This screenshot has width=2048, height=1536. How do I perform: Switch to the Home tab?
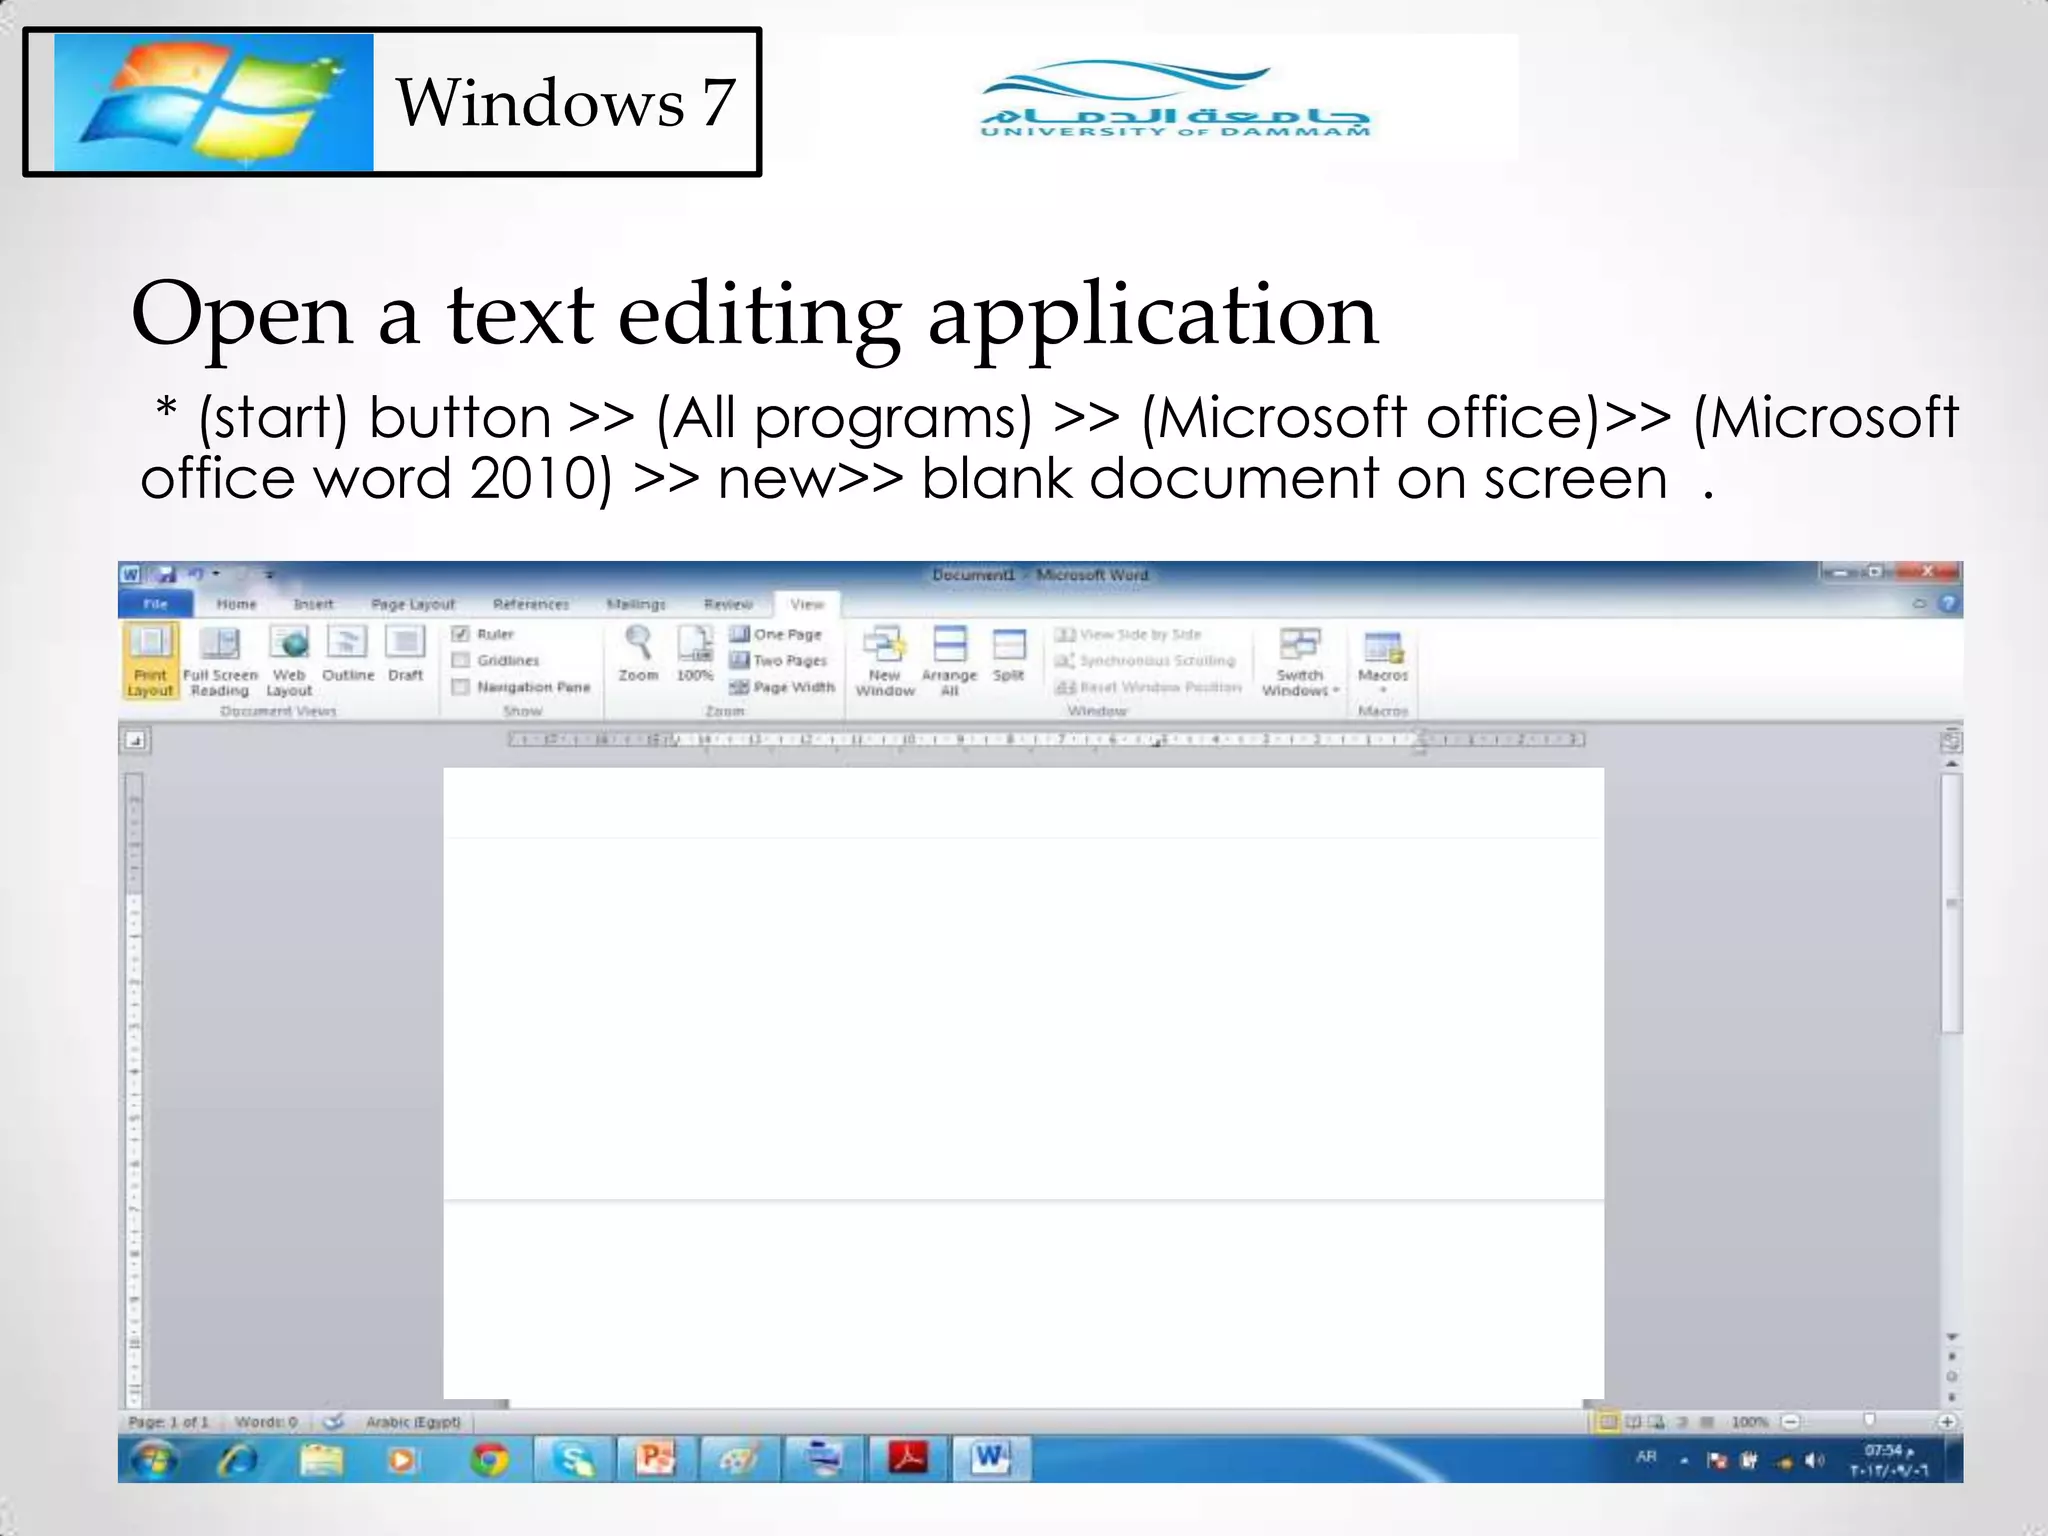point(236,604)
